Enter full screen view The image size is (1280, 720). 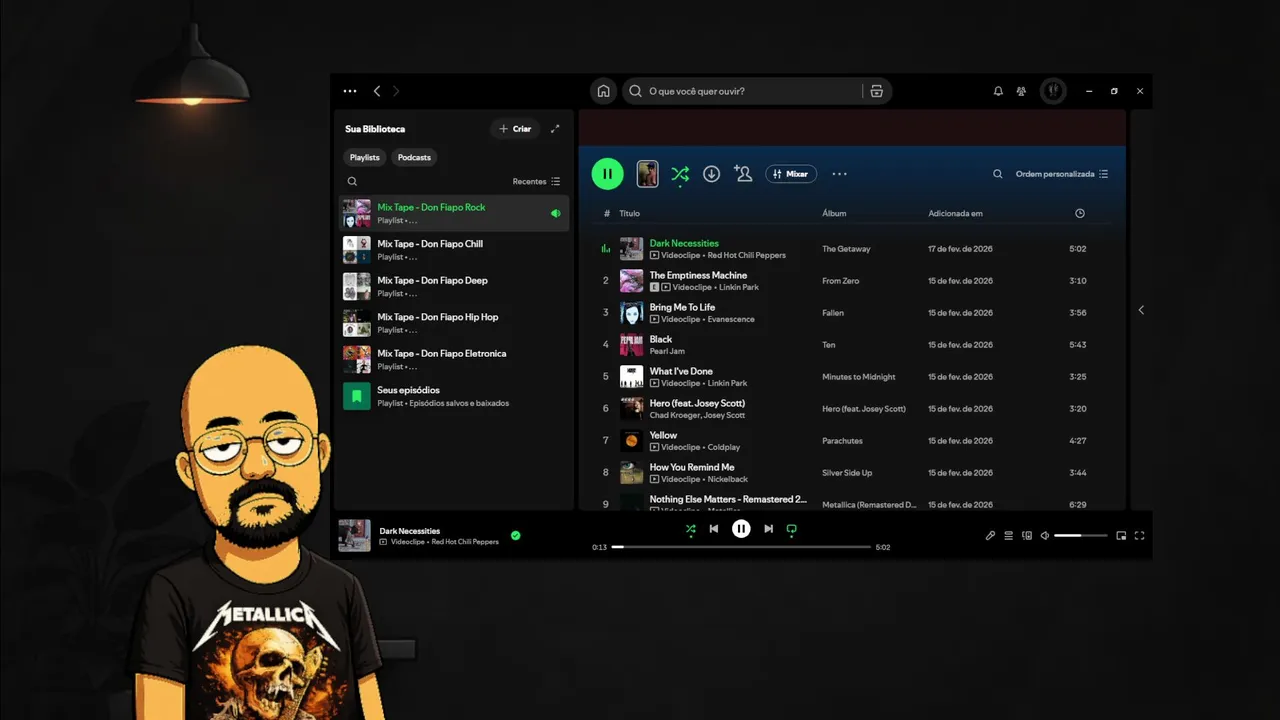pos(1139,536)
